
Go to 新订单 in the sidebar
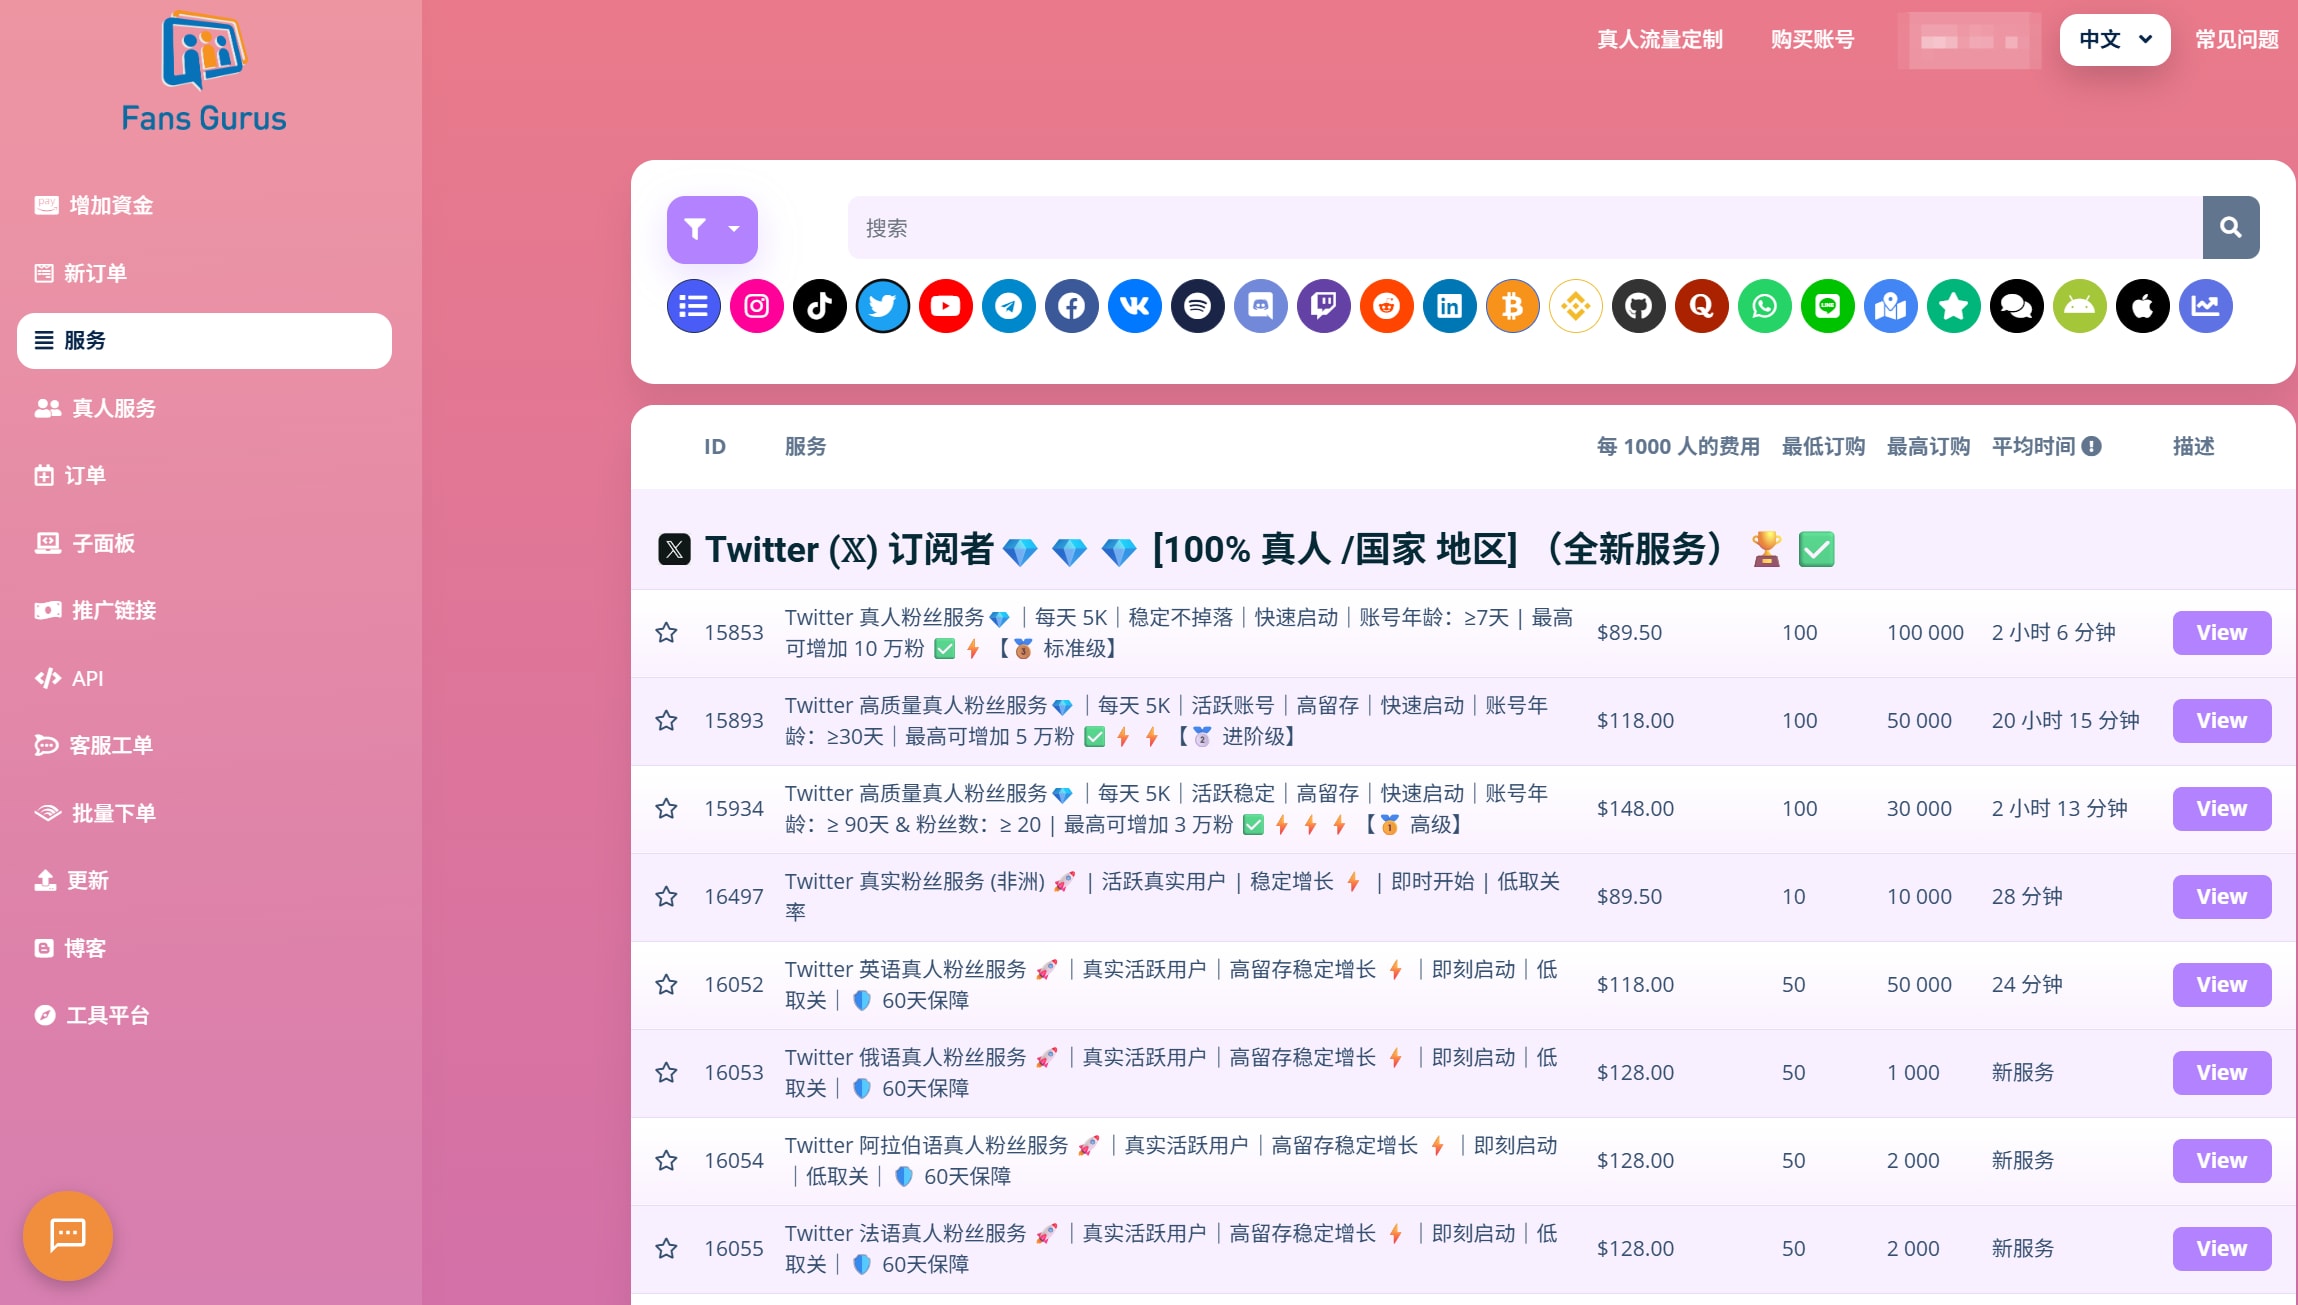pos(204,273)
